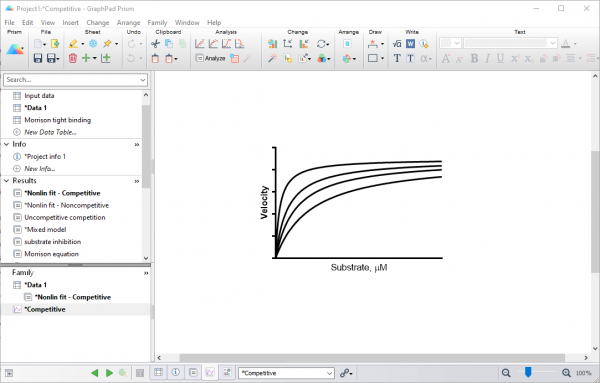
Task: Click the large T text tool
Action: coord(397,58)
